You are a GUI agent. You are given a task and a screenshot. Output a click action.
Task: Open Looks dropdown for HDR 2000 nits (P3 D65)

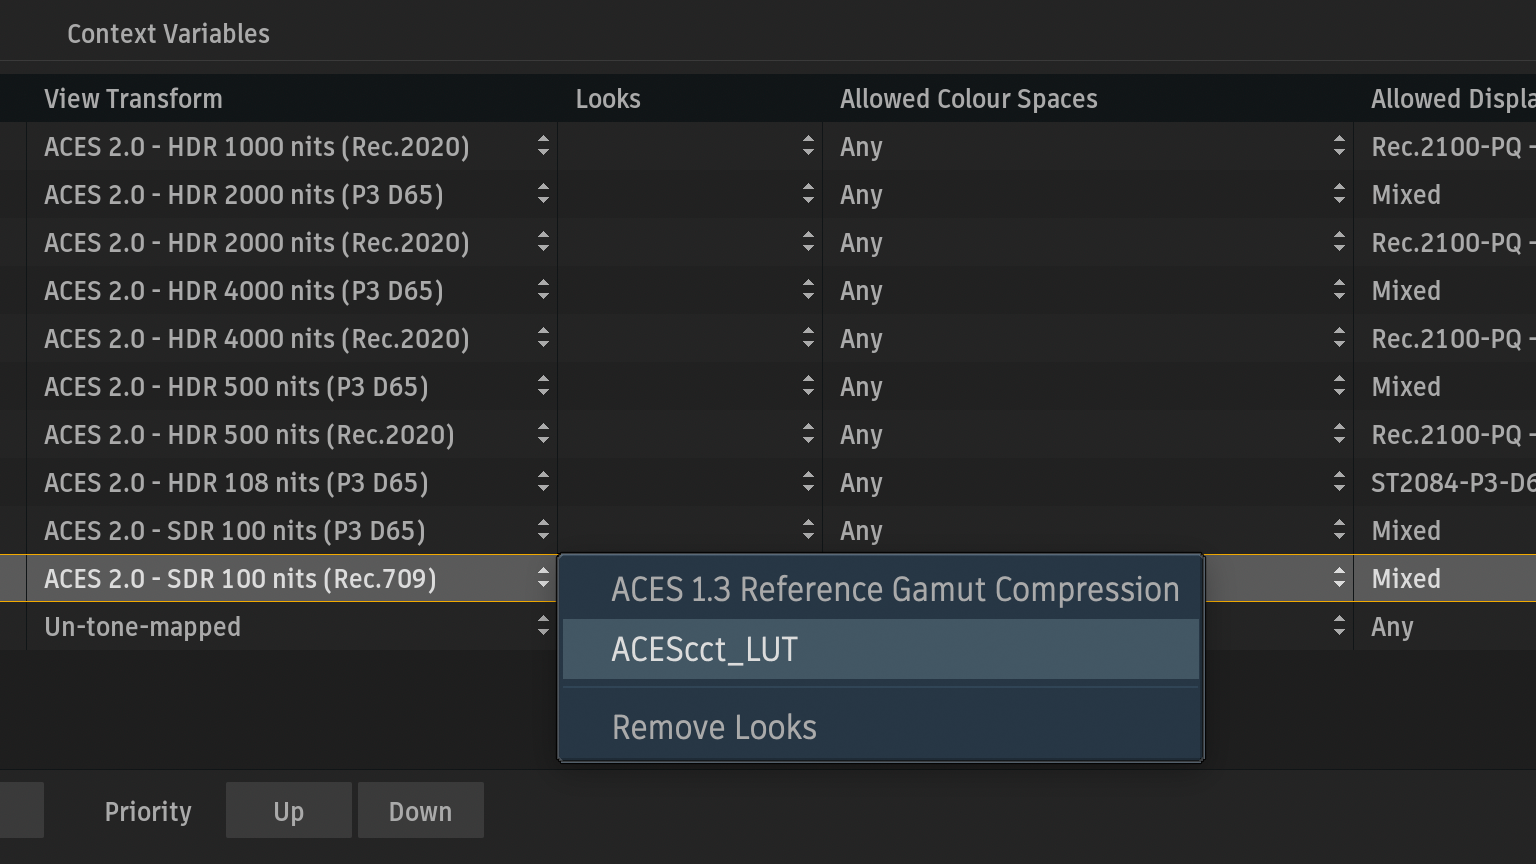click(808, 195)
